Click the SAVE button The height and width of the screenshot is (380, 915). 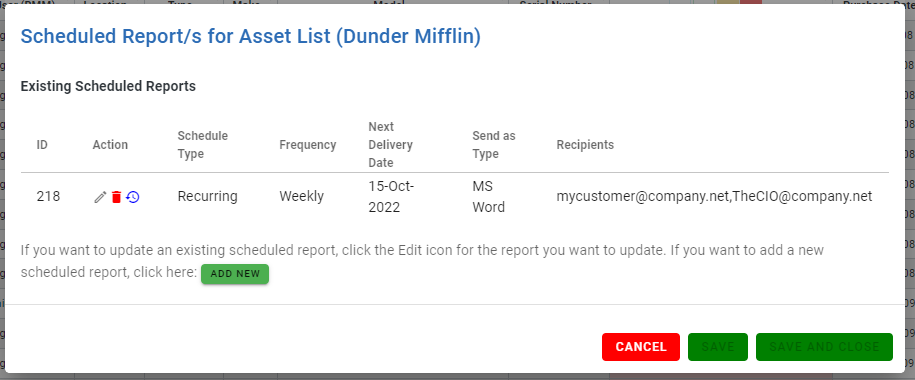[x=718, y=347]
